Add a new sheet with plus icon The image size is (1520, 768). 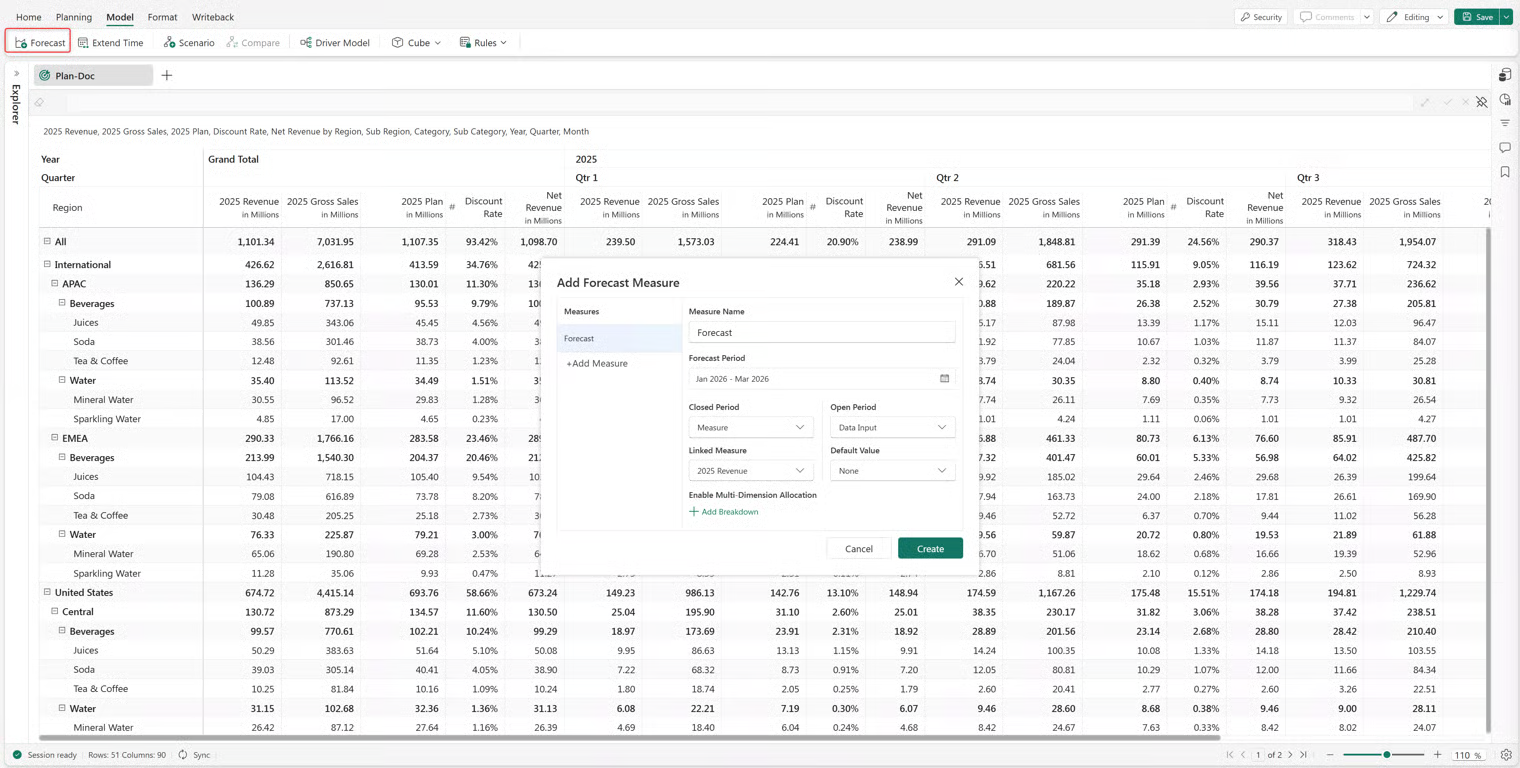point(167,75)
